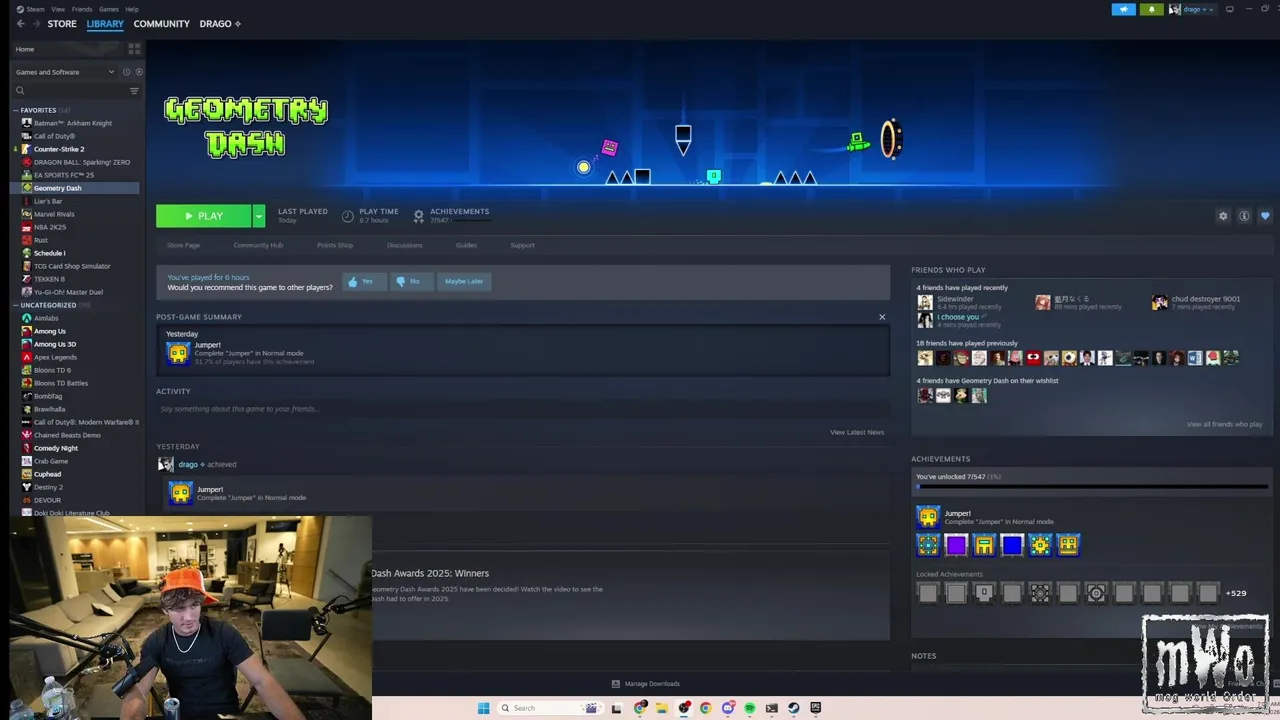The image size is (1280, 720).
Task: Open the announcements megaphone button
Action: tap(1124, 9)
